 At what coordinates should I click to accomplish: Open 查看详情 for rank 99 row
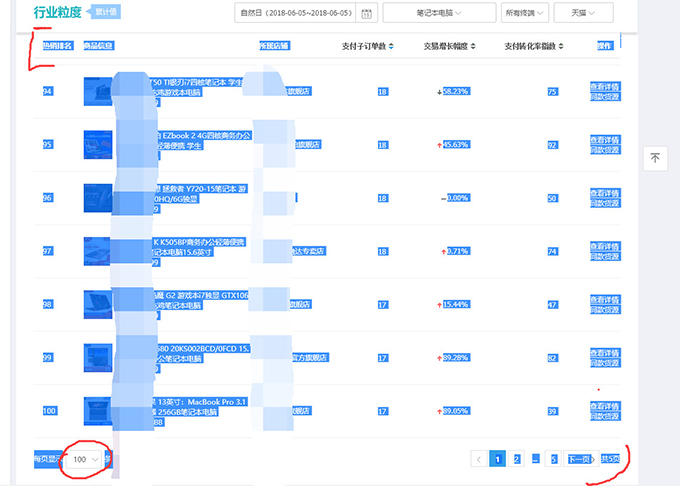point(605,353)
